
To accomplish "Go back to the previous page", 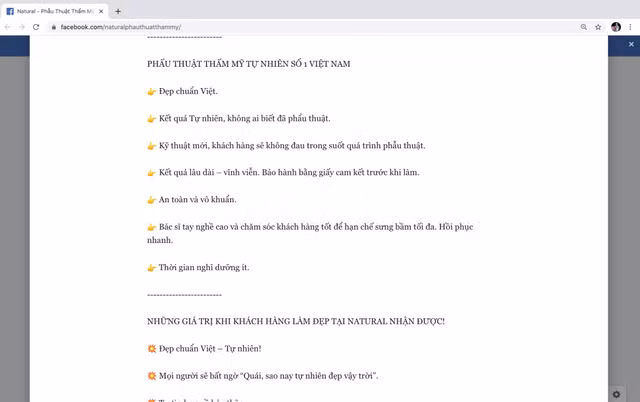I will 8,27.
